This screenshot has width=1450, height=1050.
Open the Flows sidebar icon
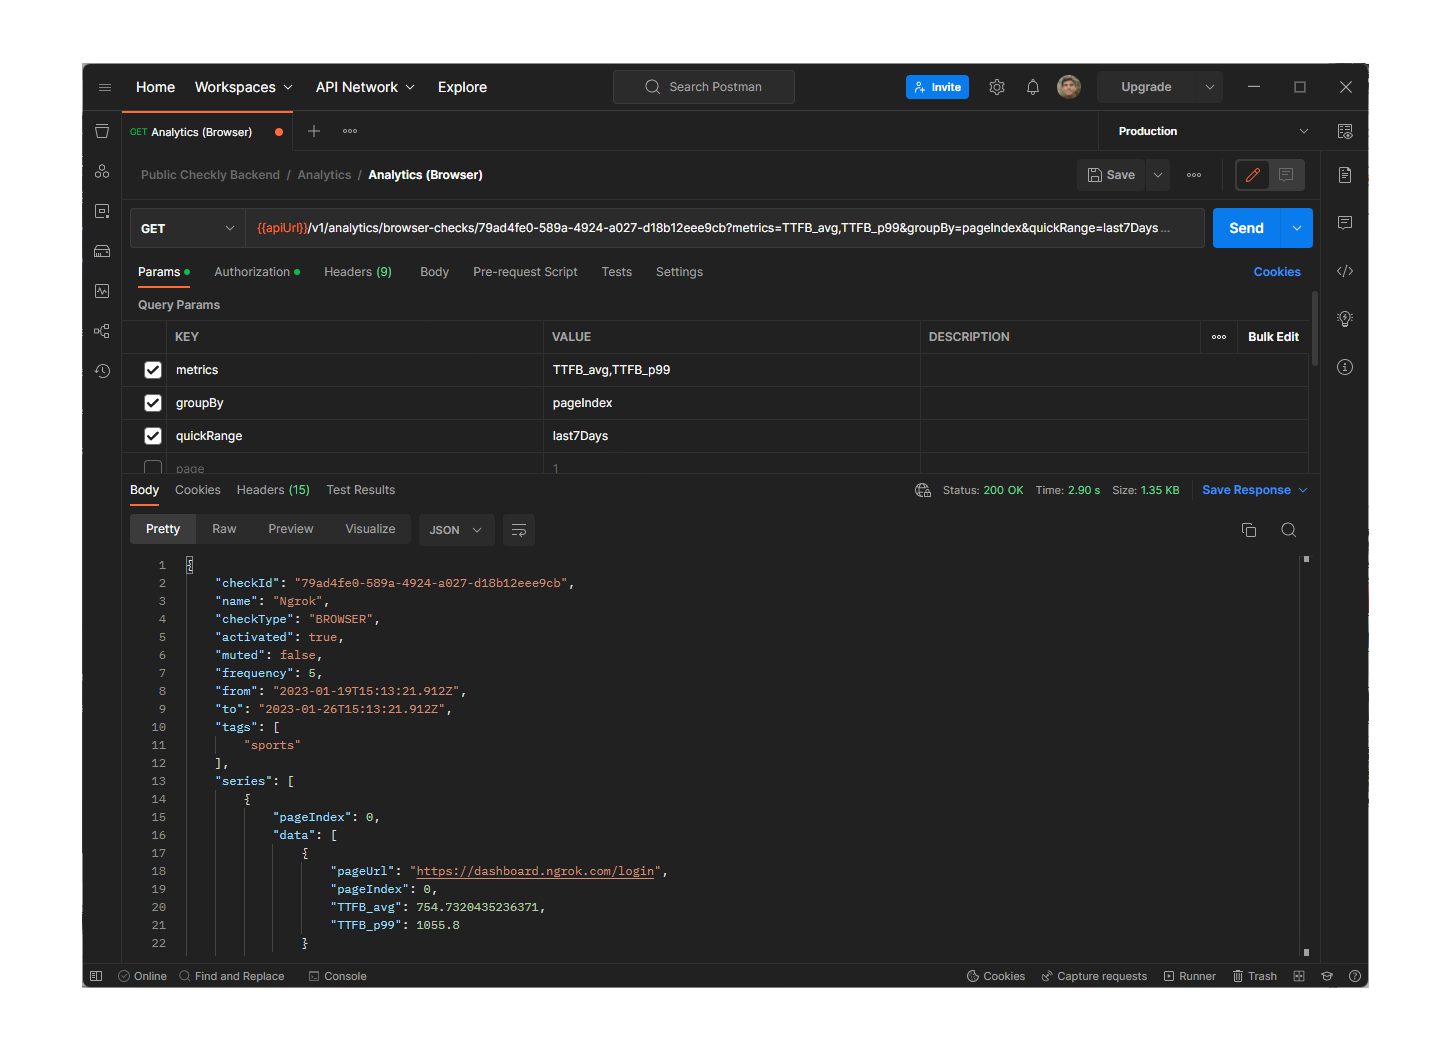click(x=102, y=330)
